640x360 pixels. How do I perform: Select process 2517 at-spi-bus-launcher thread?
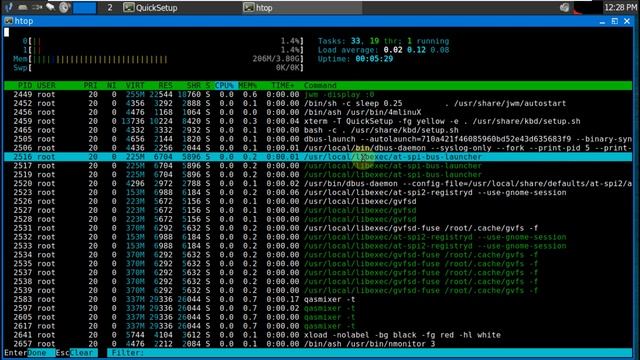[x=318, y=166]
